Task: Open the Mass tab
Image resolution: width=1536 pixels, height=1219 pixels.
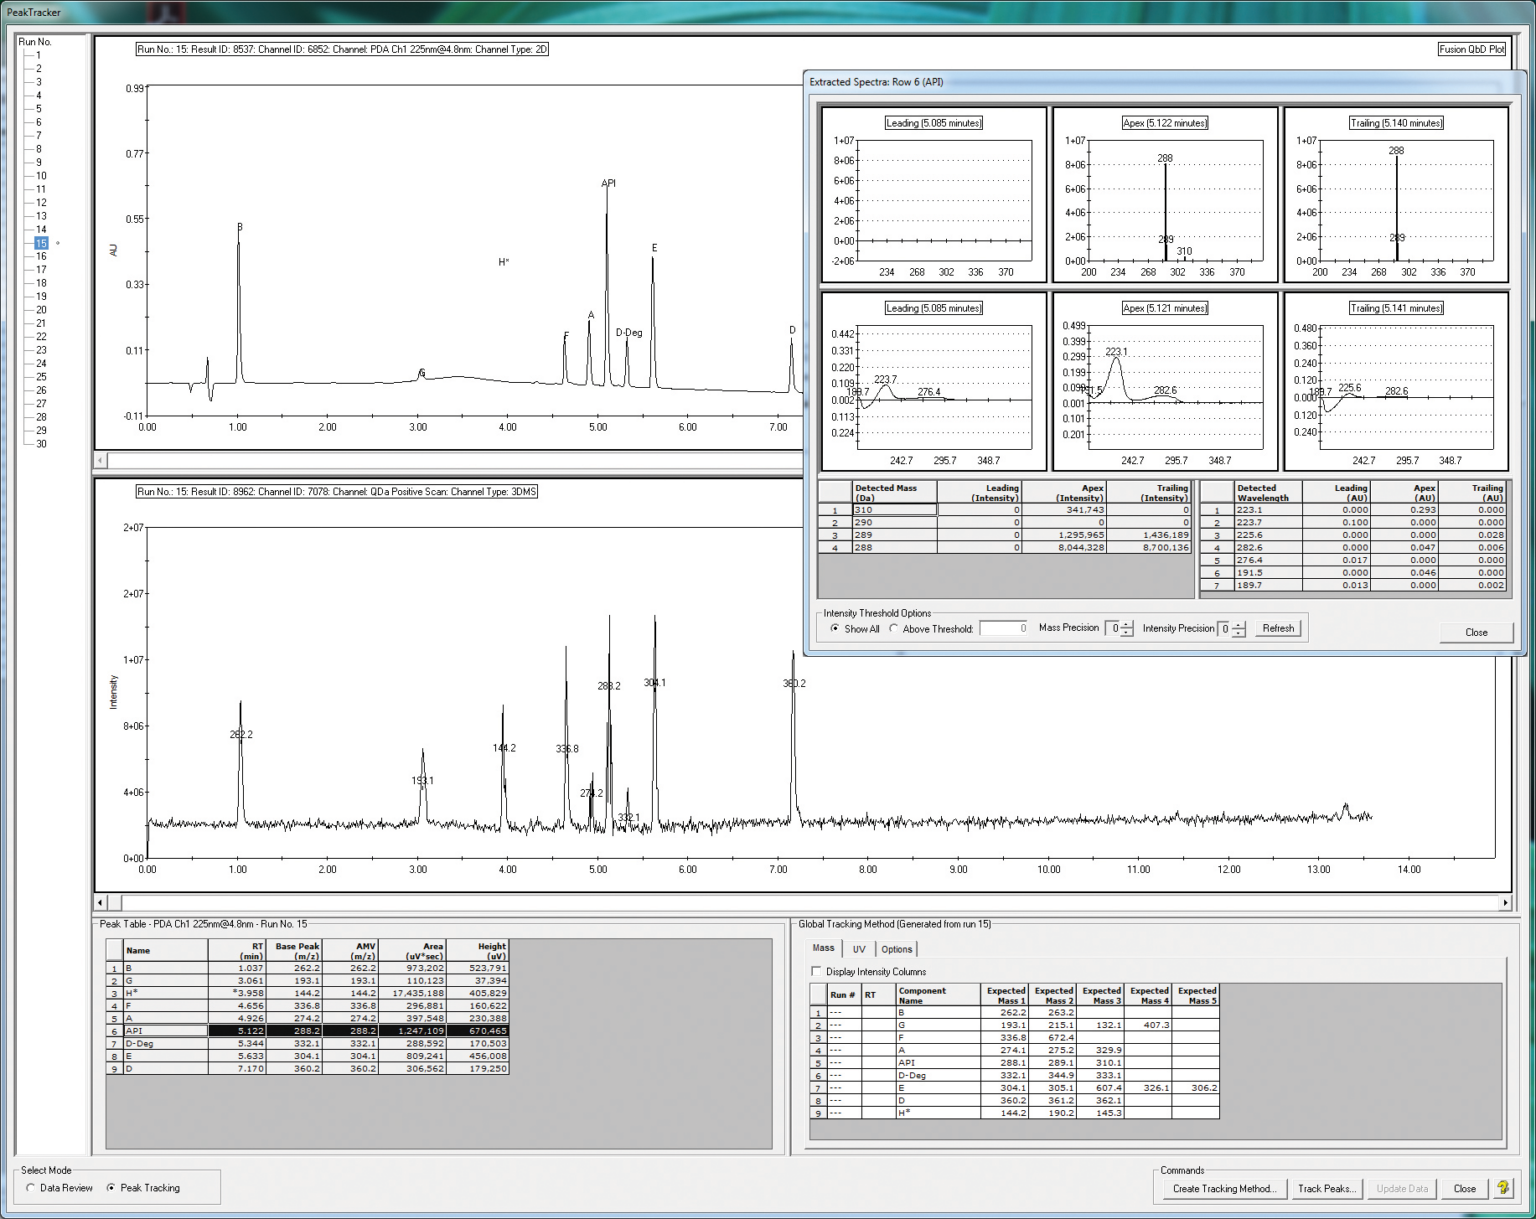Action: point(823,948)
